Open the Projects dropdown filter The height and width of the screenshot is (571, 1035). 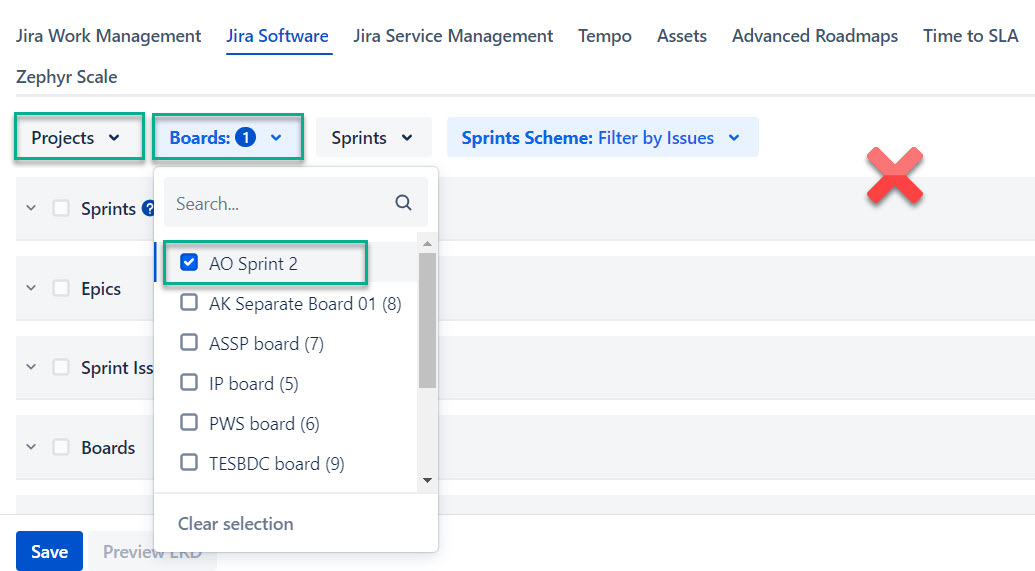76,138
